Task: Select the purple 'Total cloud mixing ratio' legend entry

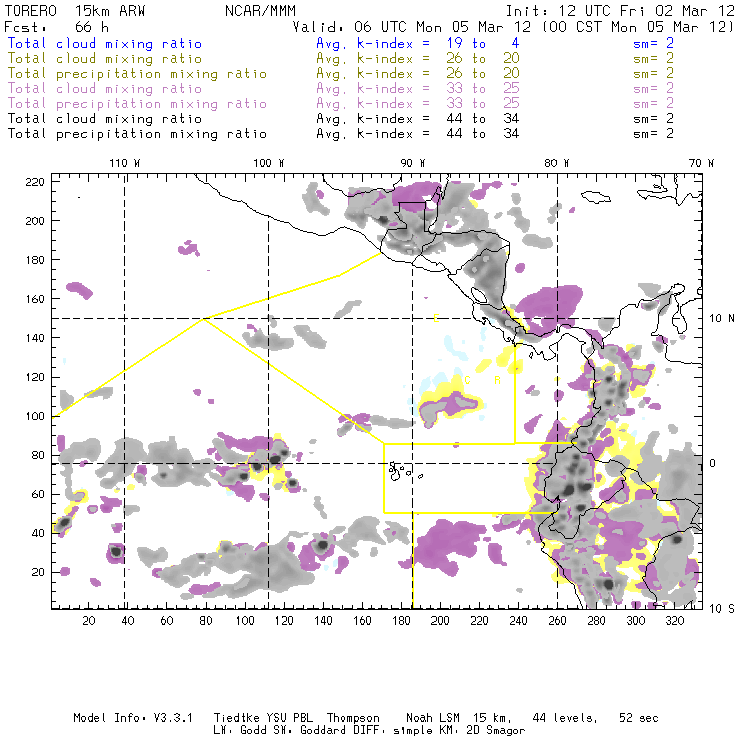Action: coord(105,89)
